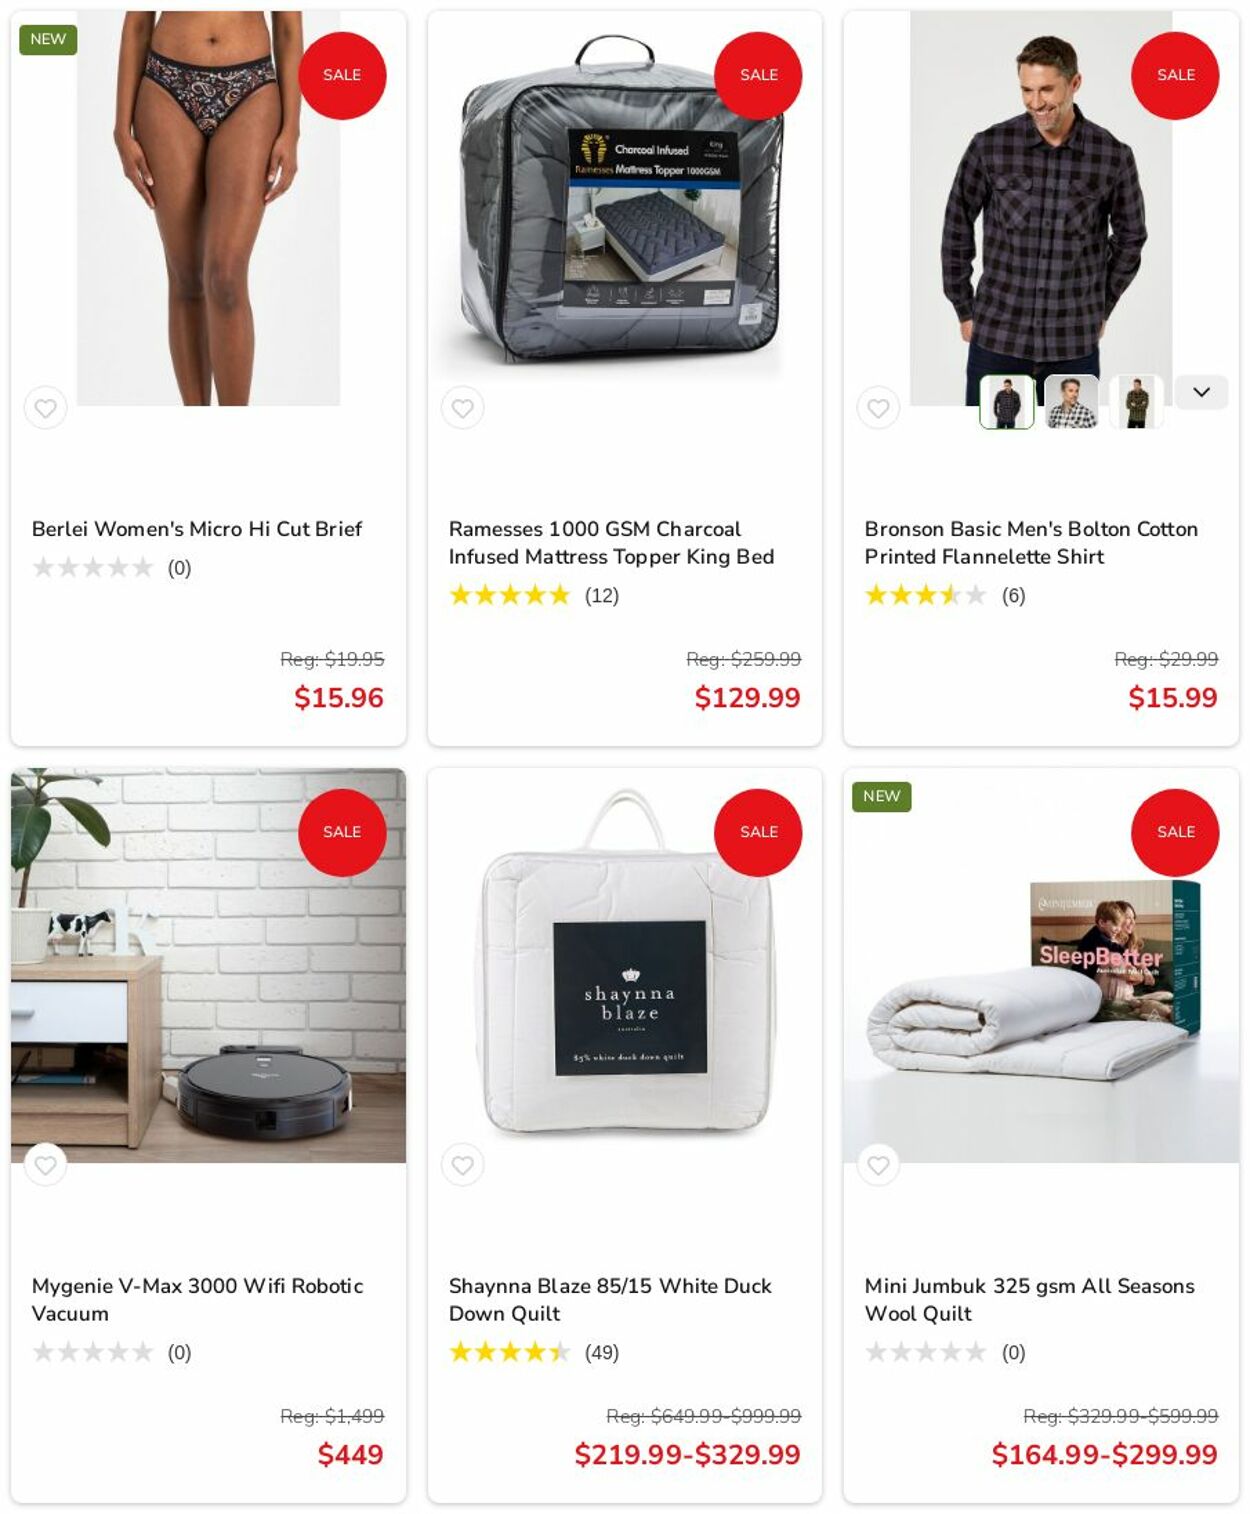Click the robotic vacuum product image
1250x1514 pixels.
208,965
